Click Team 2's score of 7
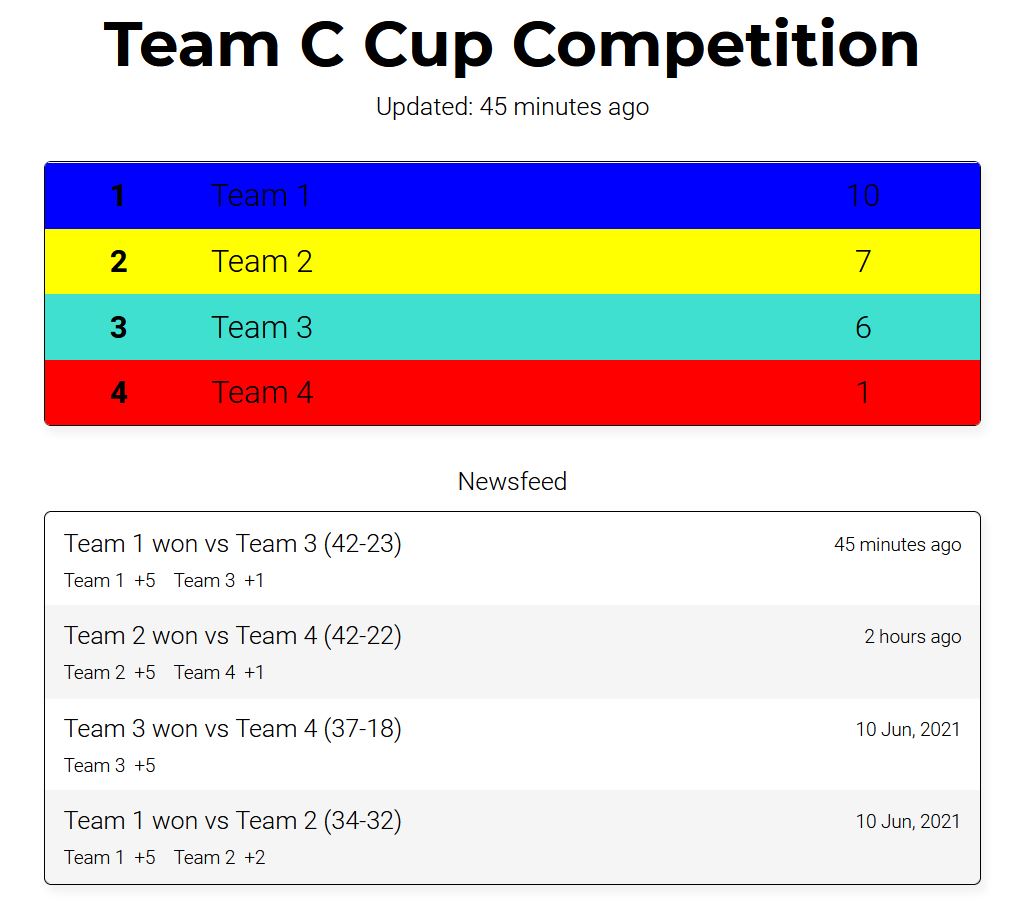The image size is (1022, 905). pos(863,261)
